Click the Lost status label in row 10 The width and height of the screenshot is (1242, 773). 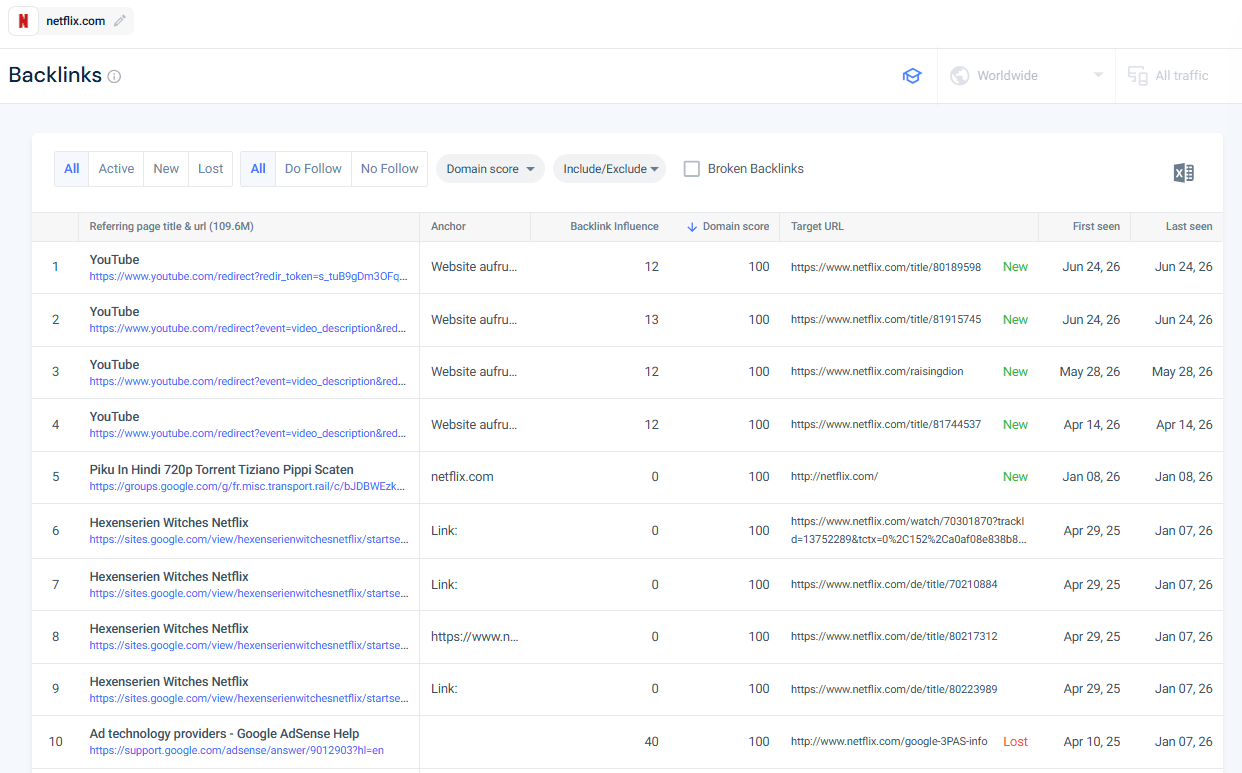pos(1015,742)
